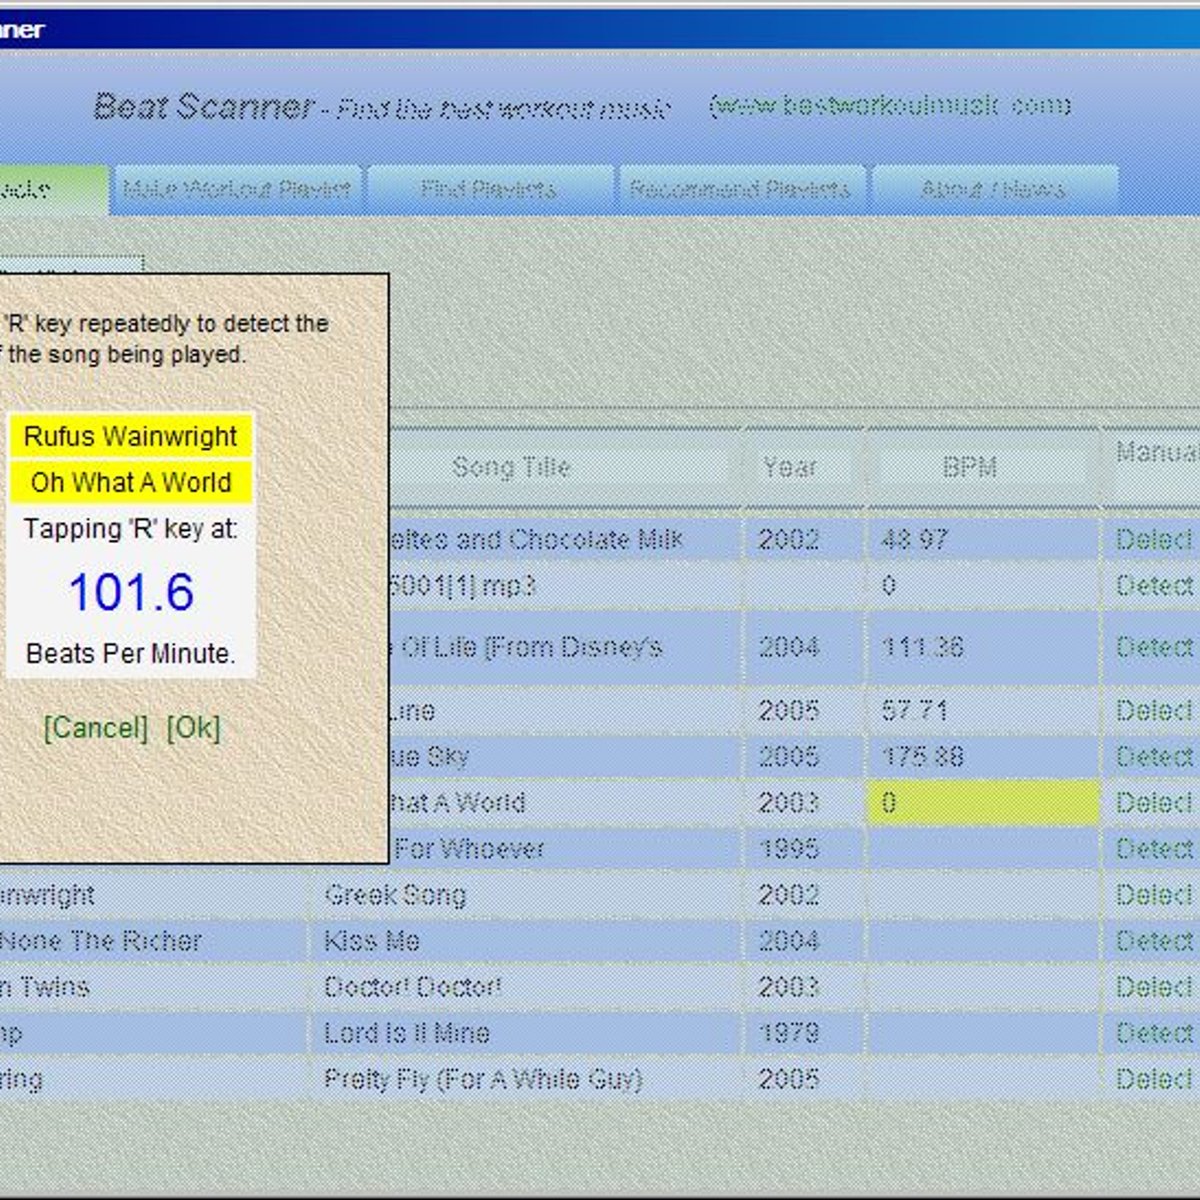1200x1200 pixels.
Task: Select the Kiss Me title cell
Action: coord(524,940)
